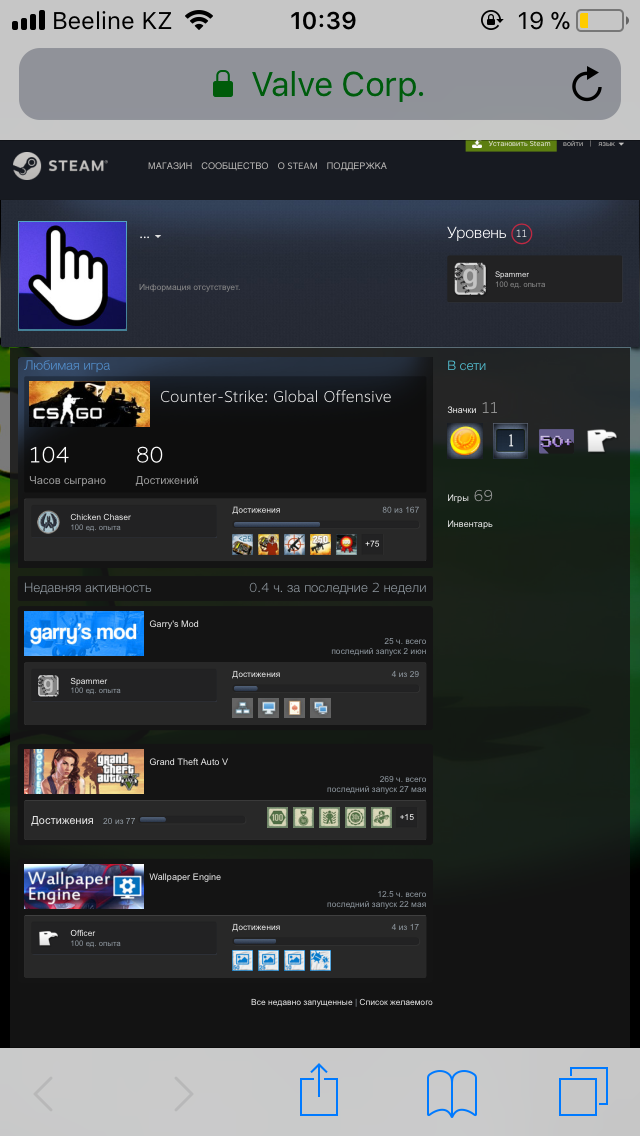Open the ПОДДЕРЖКА support menu
The height and width of the screenshot is (1136, 640).
[357, 166]
